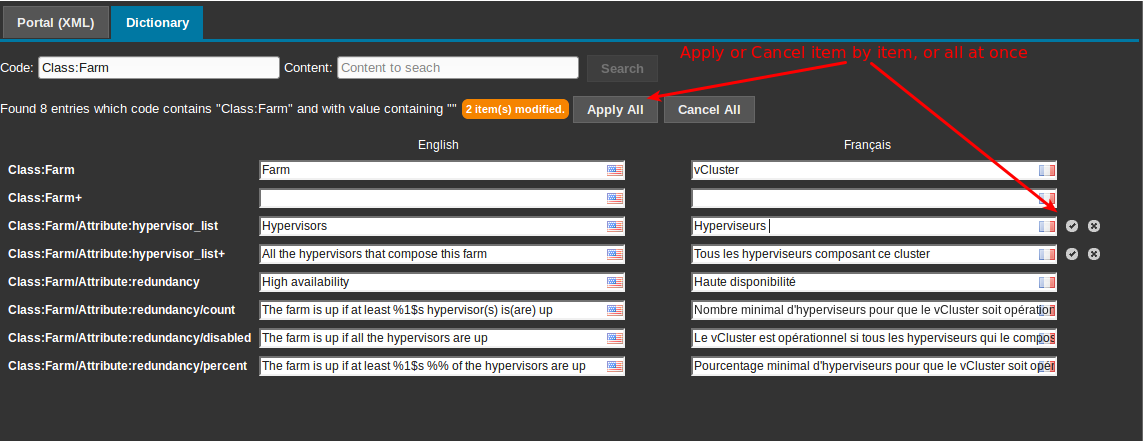Cancel the Hyperviseurs change with its X icon
This screenshot has height=441, width=1143.
tap(1094, 226)
